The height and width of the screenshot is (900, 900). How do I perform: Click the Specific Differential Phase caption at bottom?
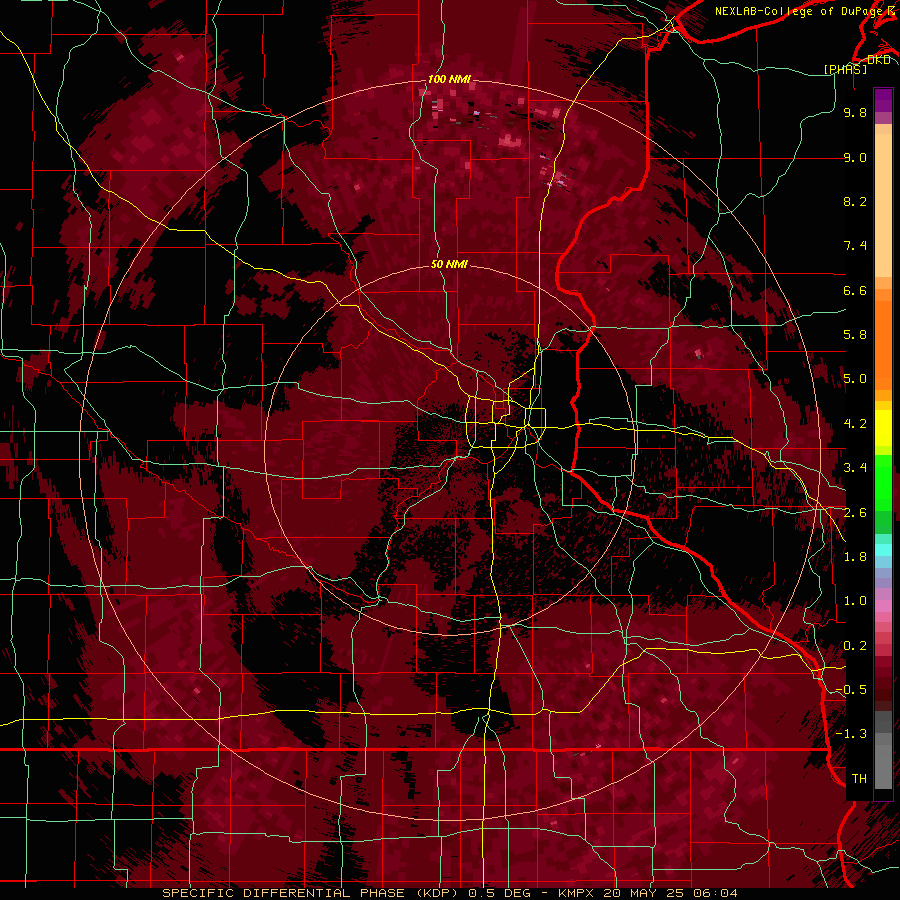tap(450, 893)
